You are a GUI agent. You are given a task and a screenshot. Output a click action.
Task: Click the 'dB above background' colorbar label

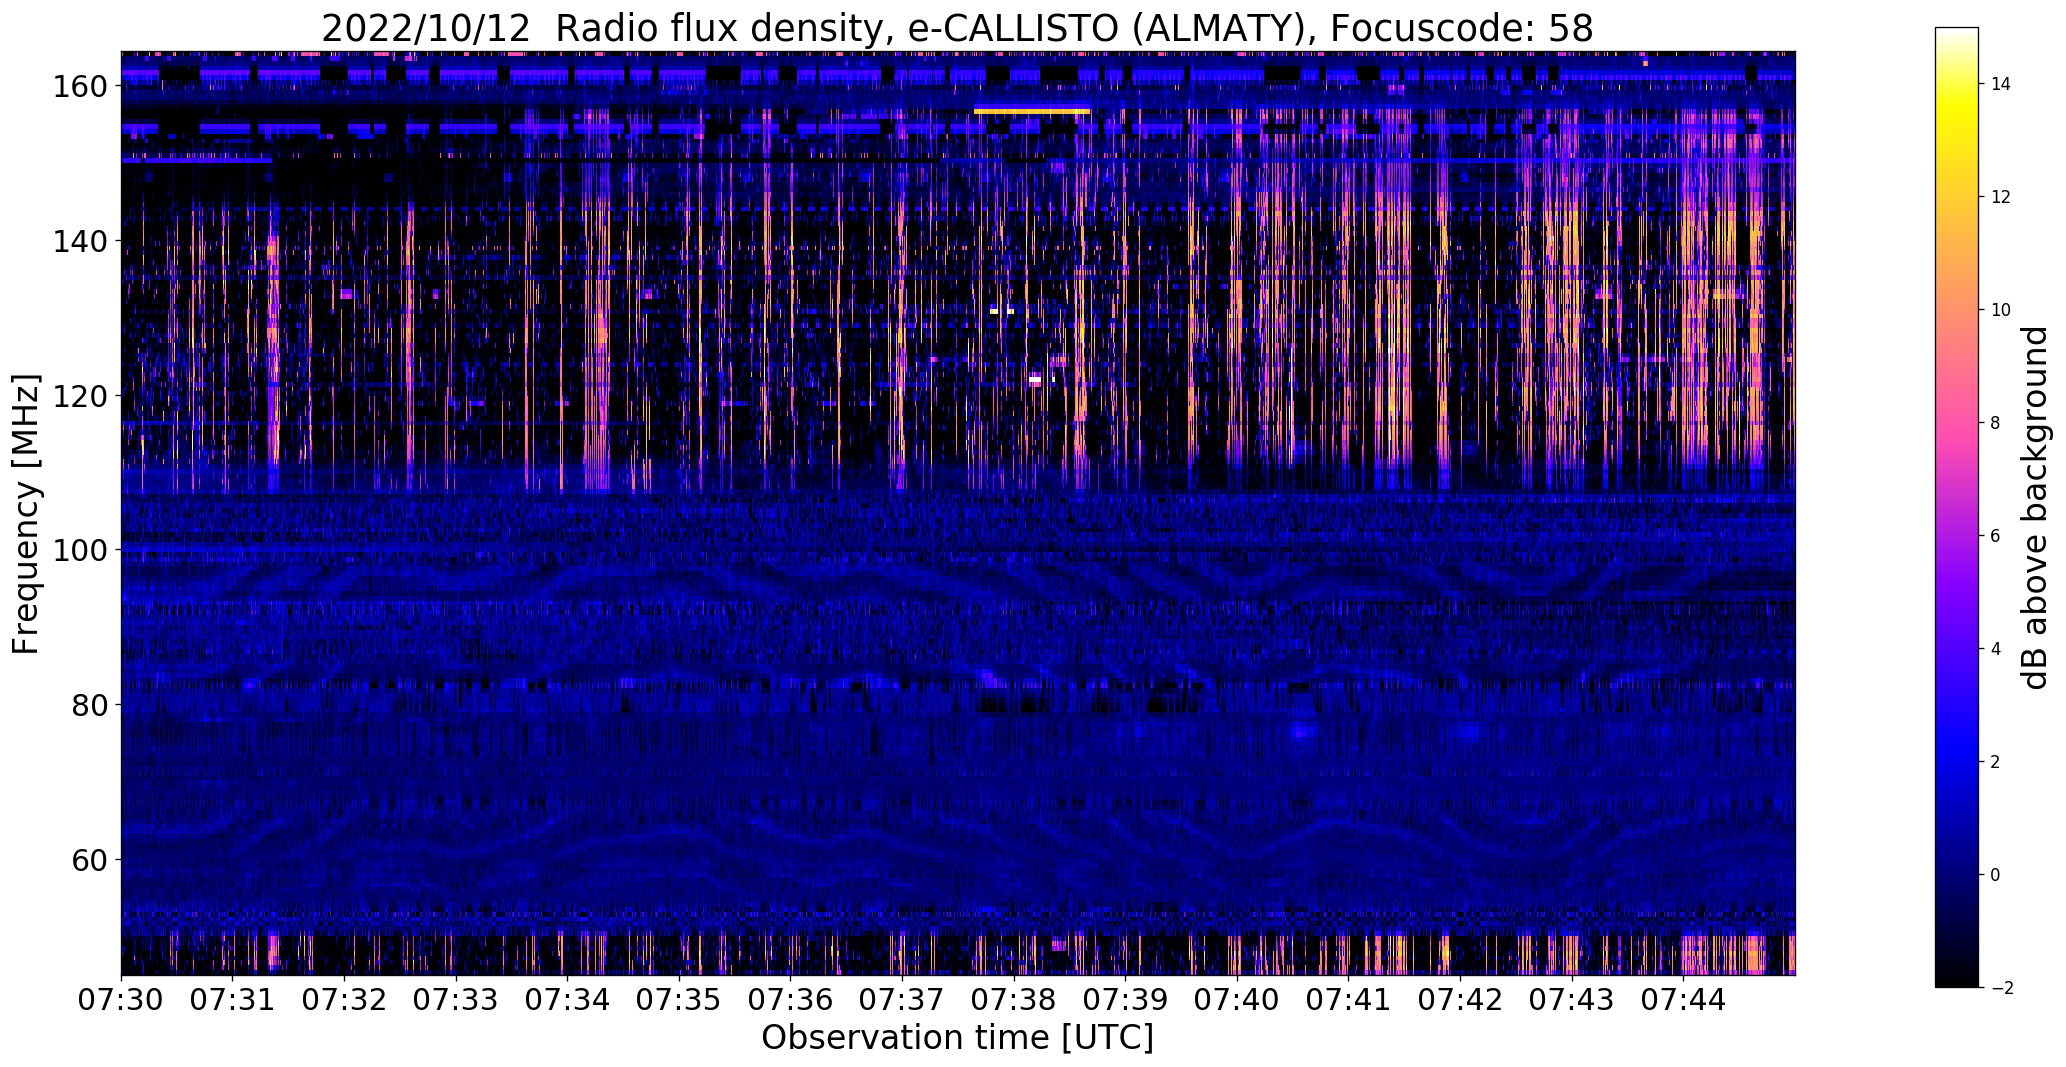point(2035,507)
